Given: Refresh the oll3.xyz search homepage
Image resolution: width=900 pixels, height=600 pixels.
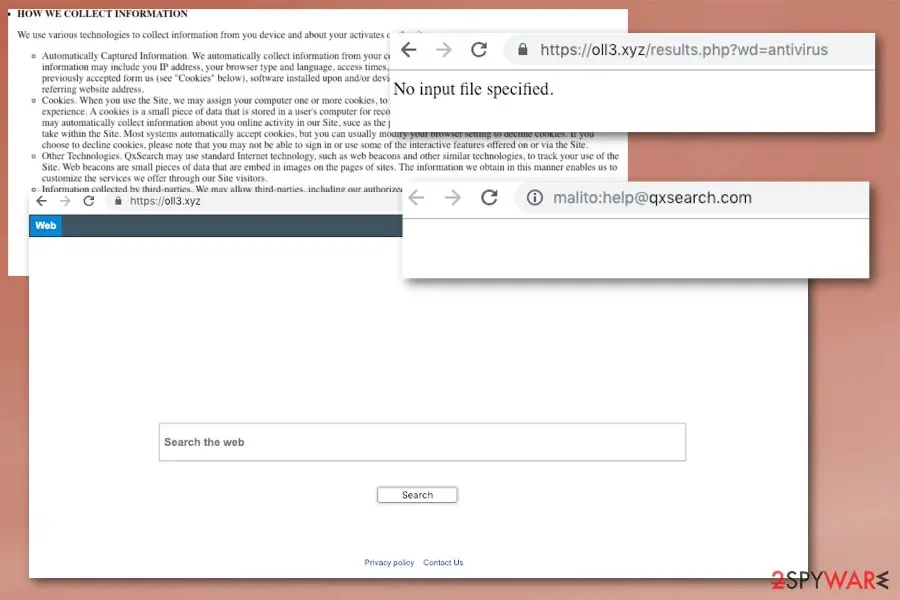Looking at the screenshot, I should (x=88, y=201).
